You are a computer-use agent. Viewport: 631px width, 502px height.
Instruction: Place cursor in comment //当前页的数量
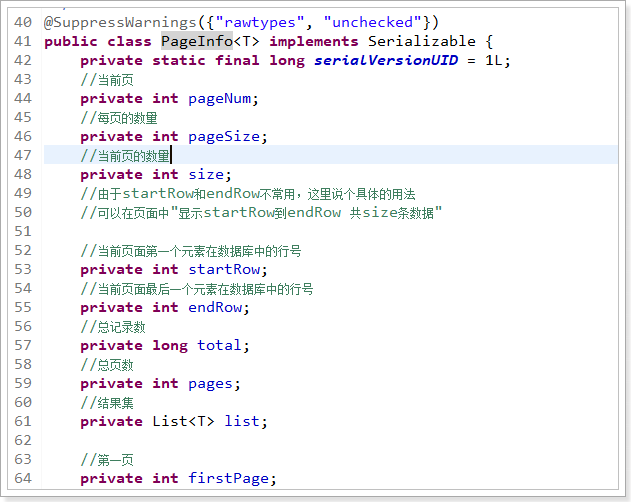pos(125,156)
